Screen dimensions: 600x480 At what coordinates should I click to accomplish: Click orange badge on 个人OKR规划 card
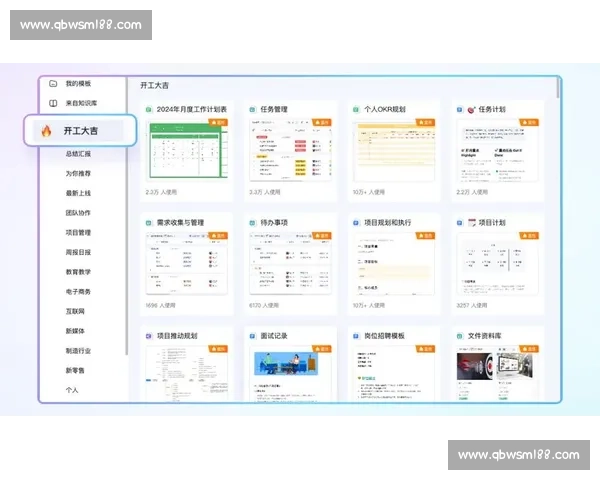426,122
